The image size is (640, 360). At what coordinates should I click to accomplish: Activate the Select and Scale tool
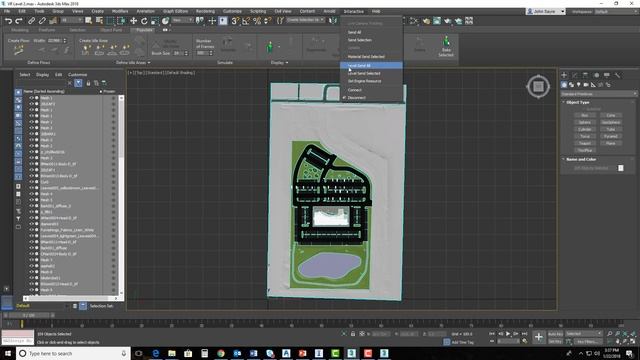(x=155, y=21)
